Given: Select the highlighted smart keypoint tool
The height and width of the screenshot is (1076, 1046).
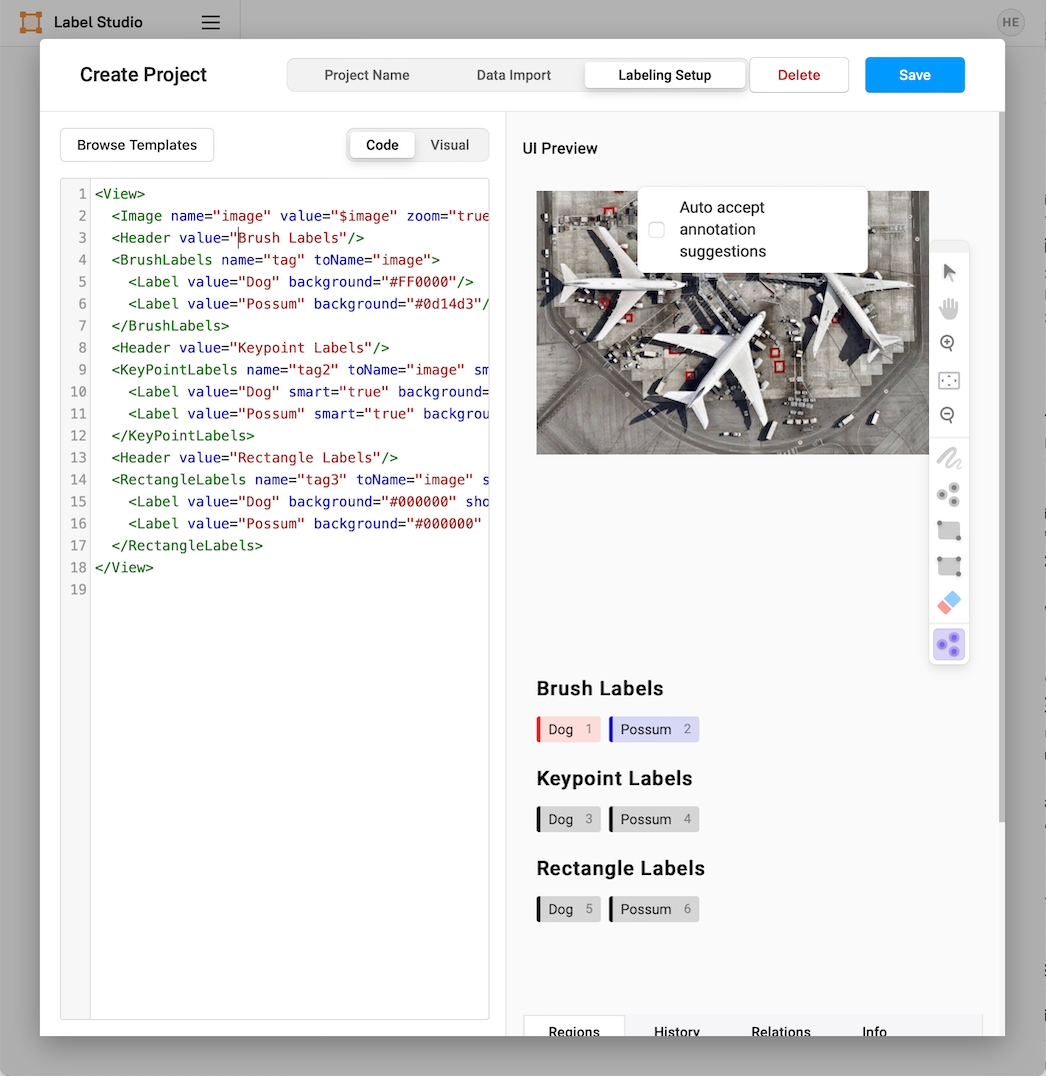Looking at the screenshot, I should pyautogui.click(x=949, y=644).
